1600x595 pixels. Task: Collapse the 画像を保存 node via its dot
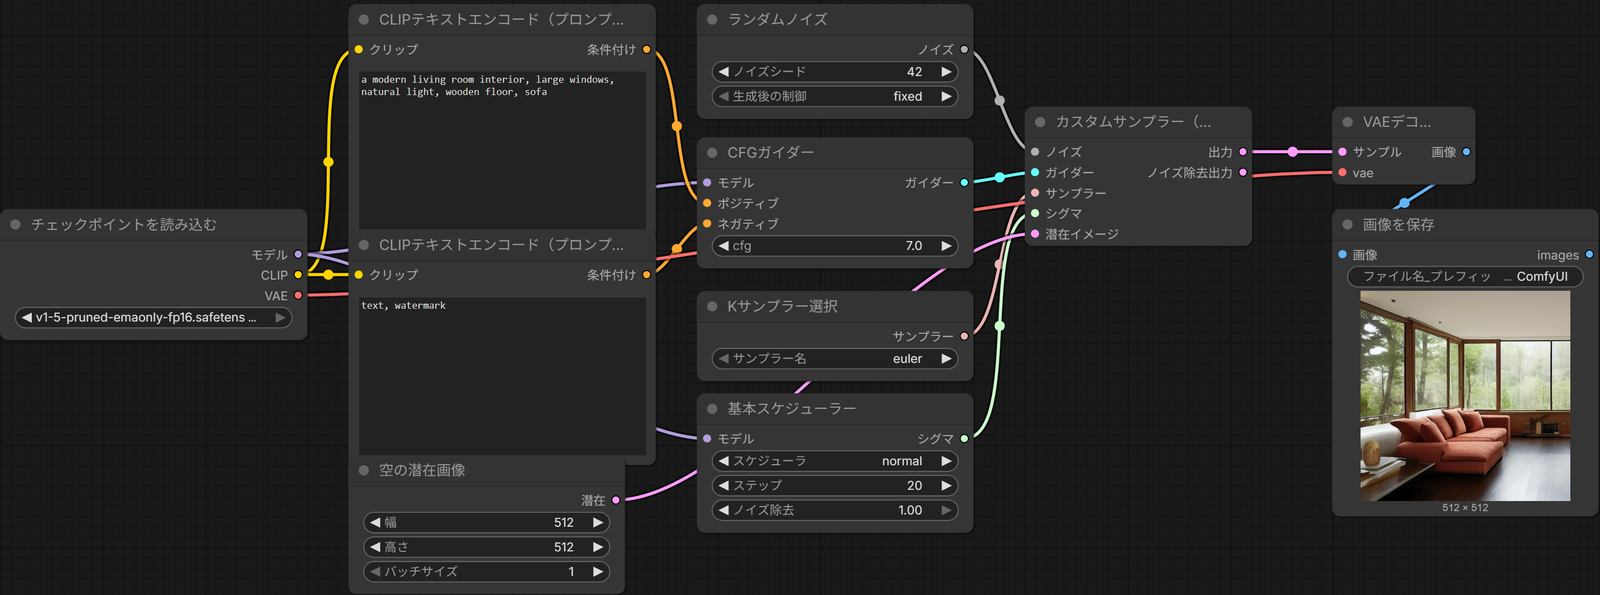(1348, 225)
